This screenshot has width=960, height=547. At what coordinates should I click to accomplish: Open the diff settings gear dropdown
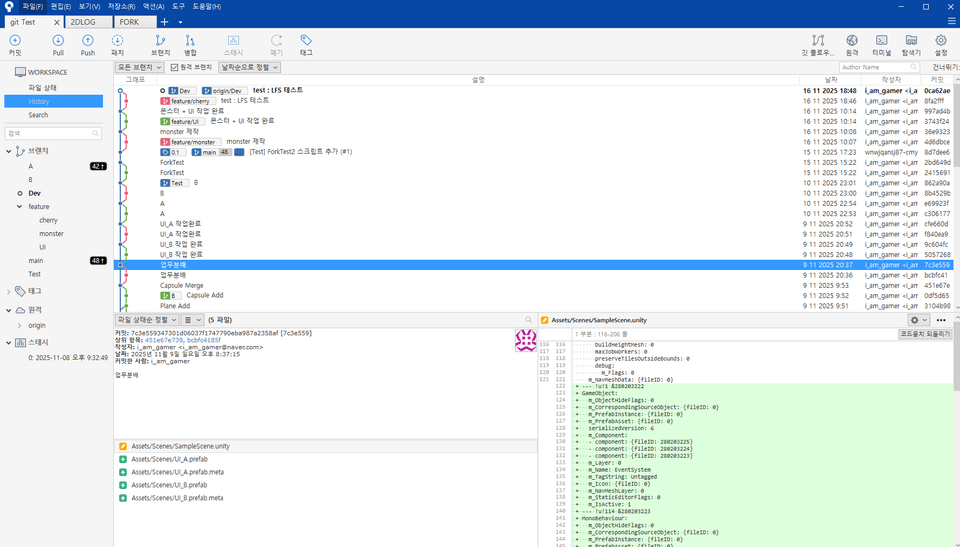(918, 320)
